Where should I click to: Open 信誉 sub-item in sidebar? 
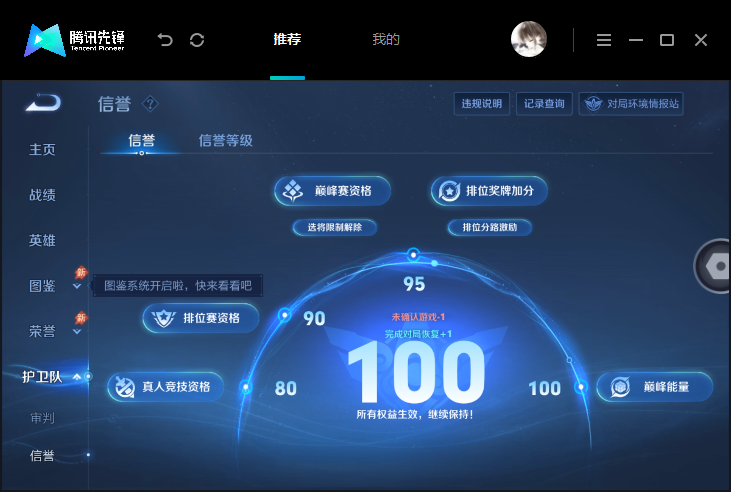pyautogui.click(x=42, y=456)
